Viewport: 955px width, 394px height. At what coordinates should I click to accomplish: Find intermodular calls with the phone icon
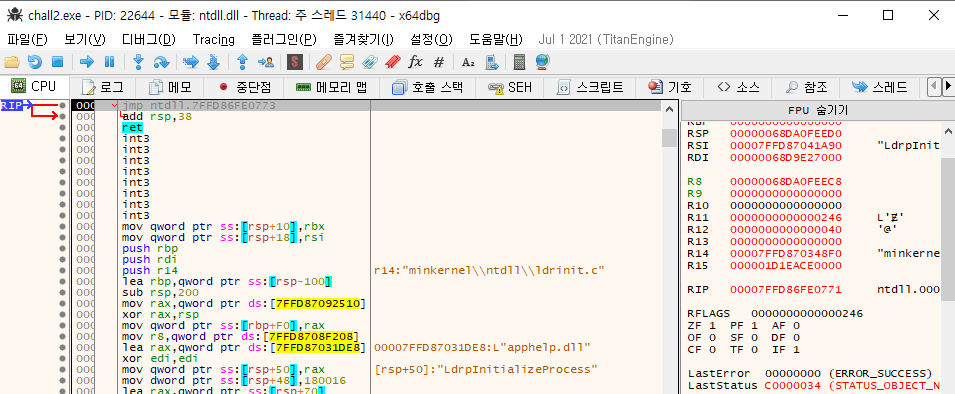[492, 62]
